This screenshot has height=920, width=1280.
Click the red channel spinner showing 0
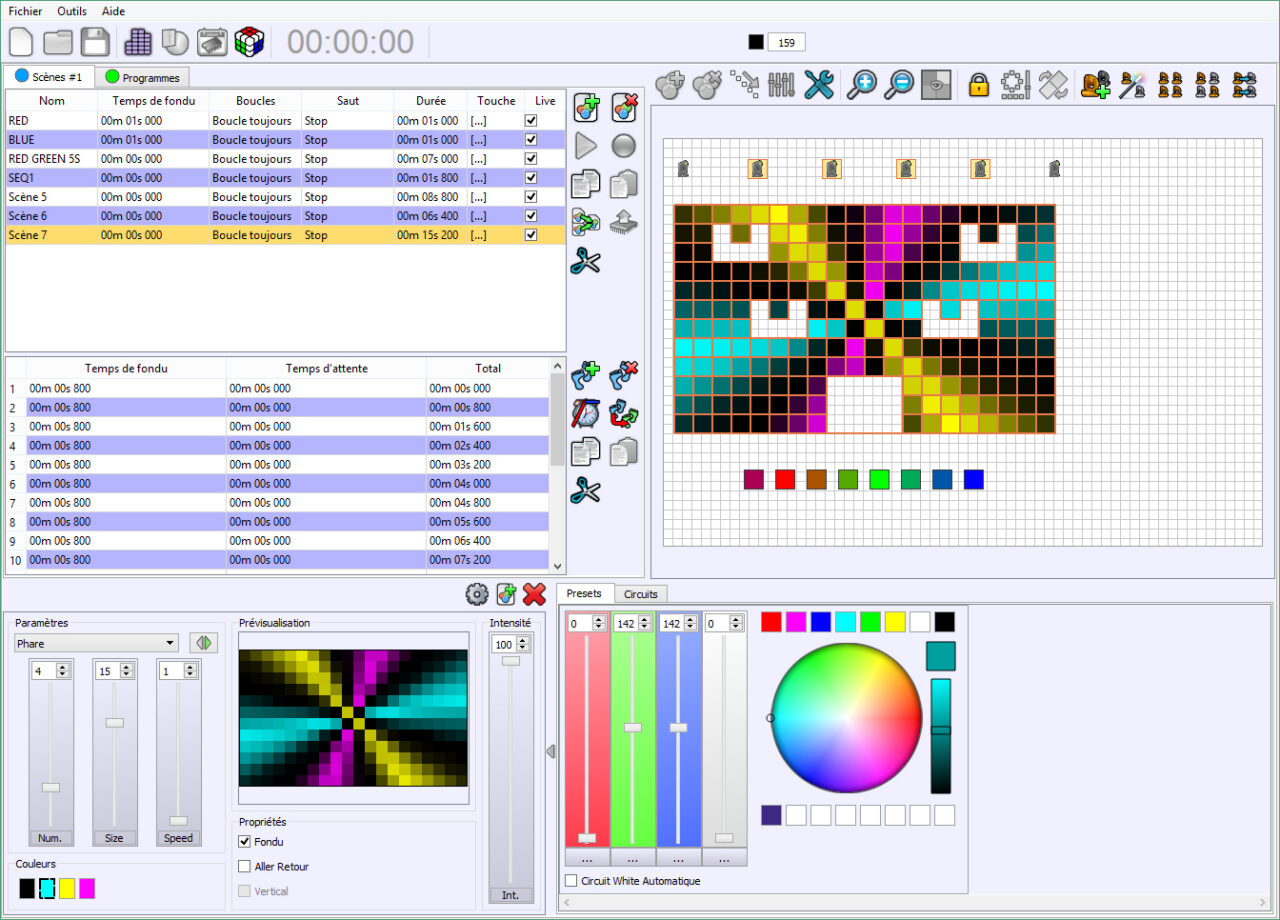[587, 623]
